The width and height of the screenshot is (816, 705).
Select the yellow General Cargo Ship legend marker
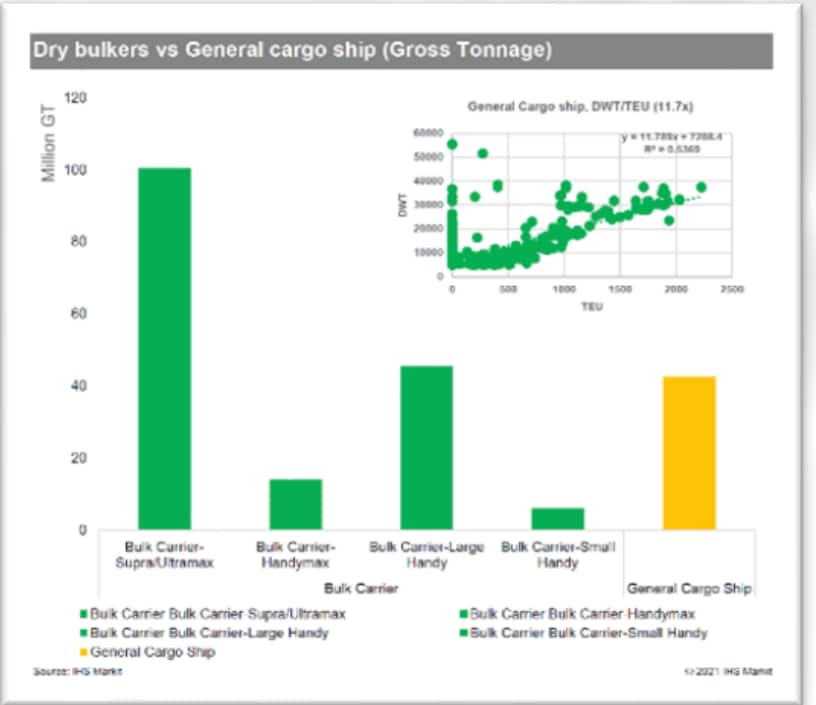pyautogui.click(x=84, y=652)
